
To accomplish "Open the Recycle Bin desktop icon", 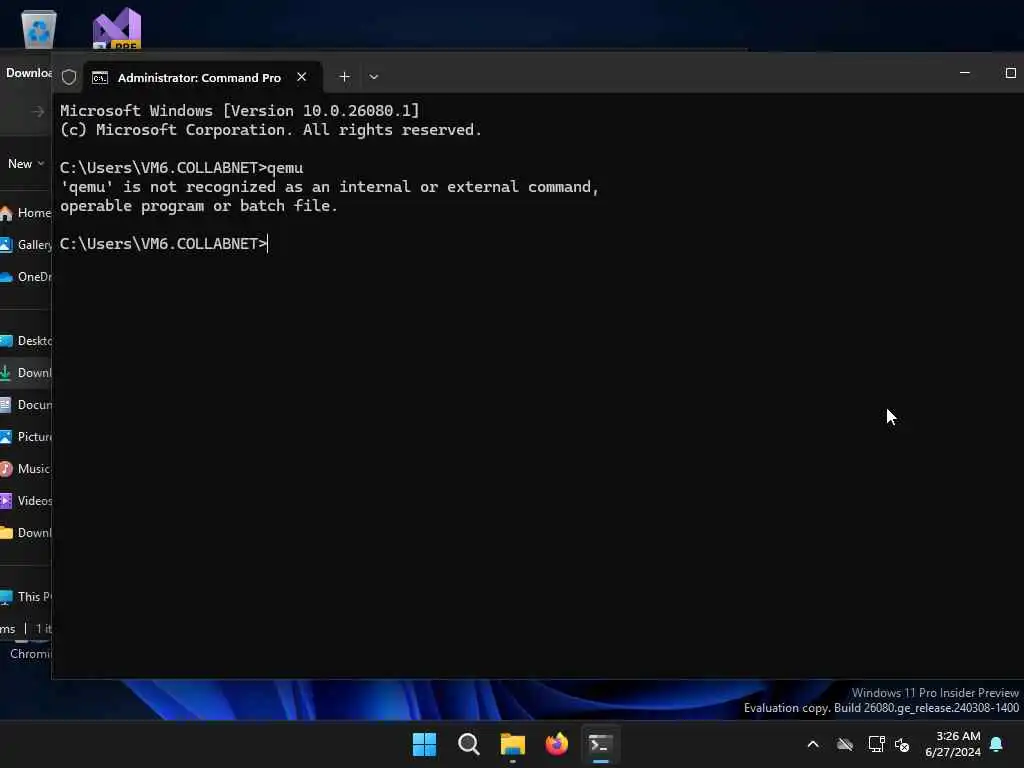I will (39, 29).
